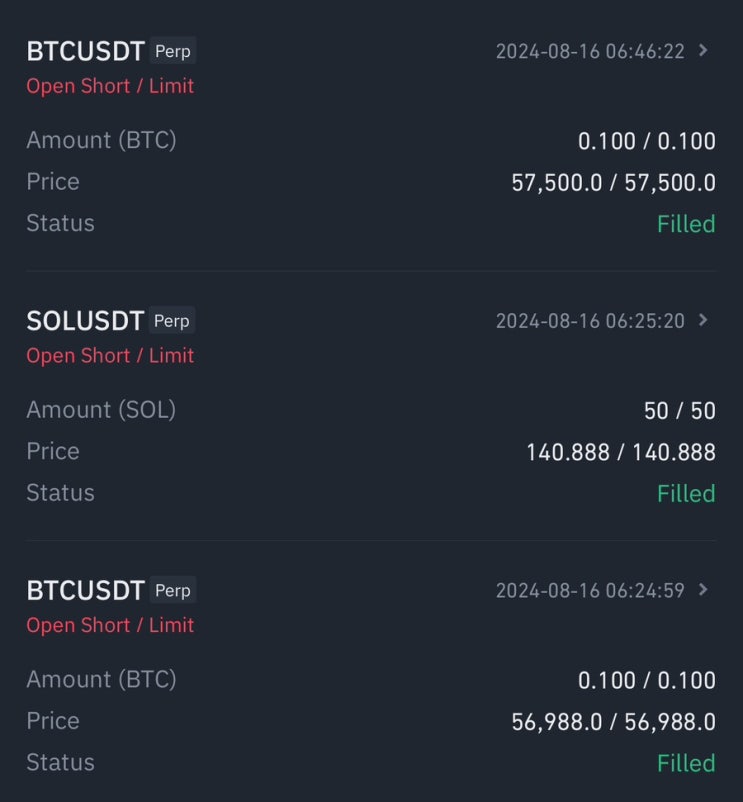Open the SOLUSDT symbol title
743x802 pixels.
click(x=85, y=321)
